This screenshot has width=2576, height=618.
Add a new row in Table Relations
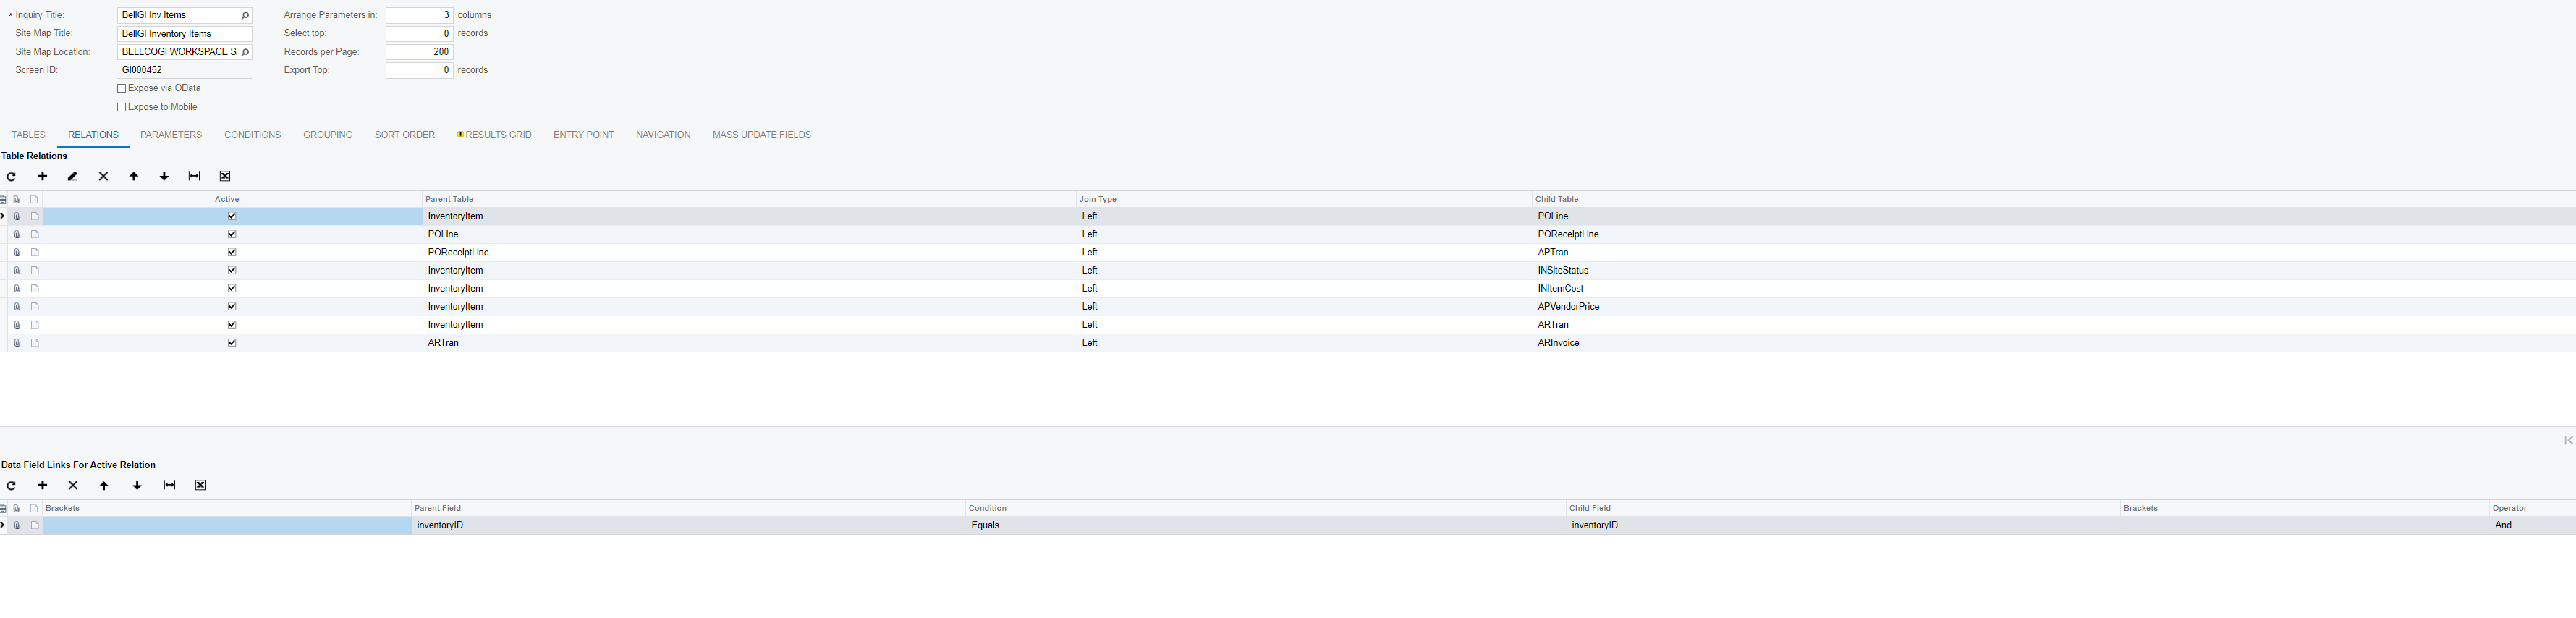(42, 177)
